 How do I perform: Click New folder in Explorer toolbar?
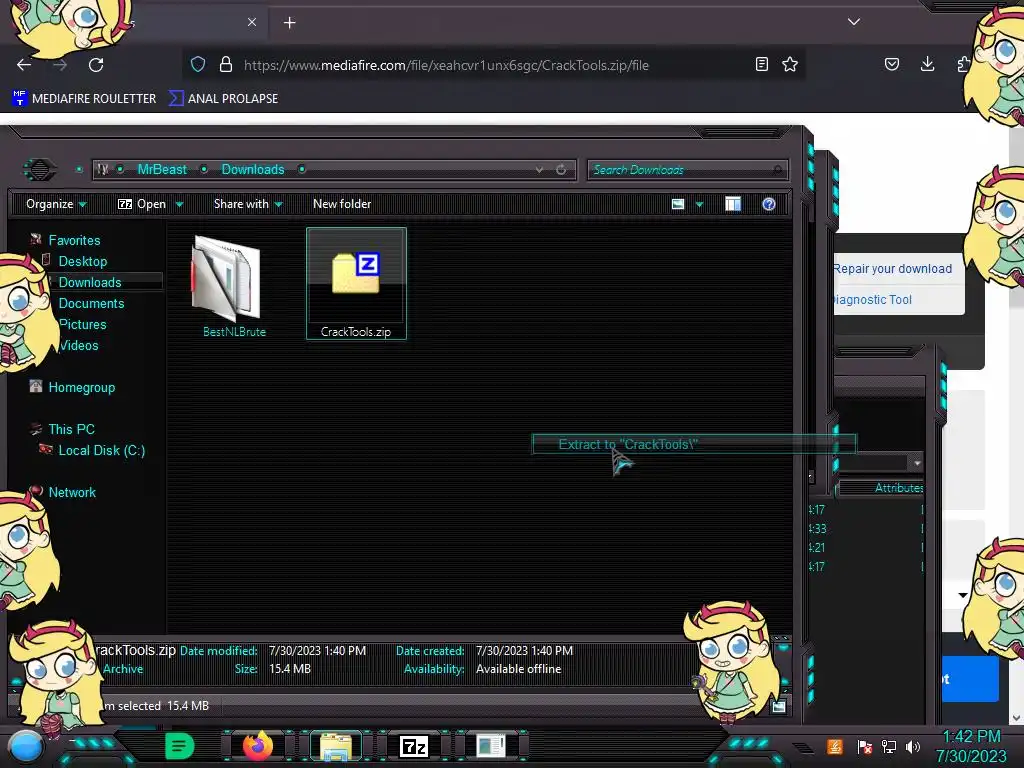(342, 204)
